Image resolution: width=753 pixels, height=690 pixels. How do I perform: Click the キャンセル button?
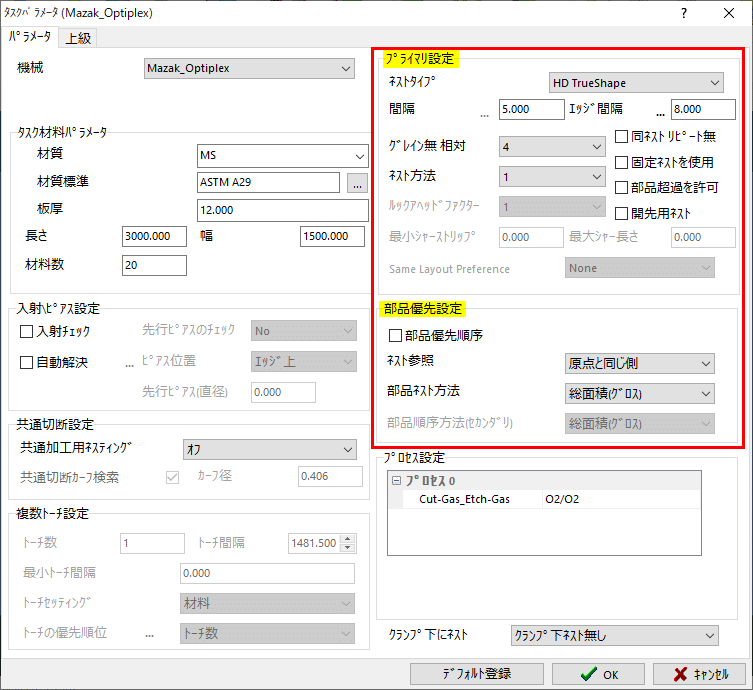pos(699,674)
